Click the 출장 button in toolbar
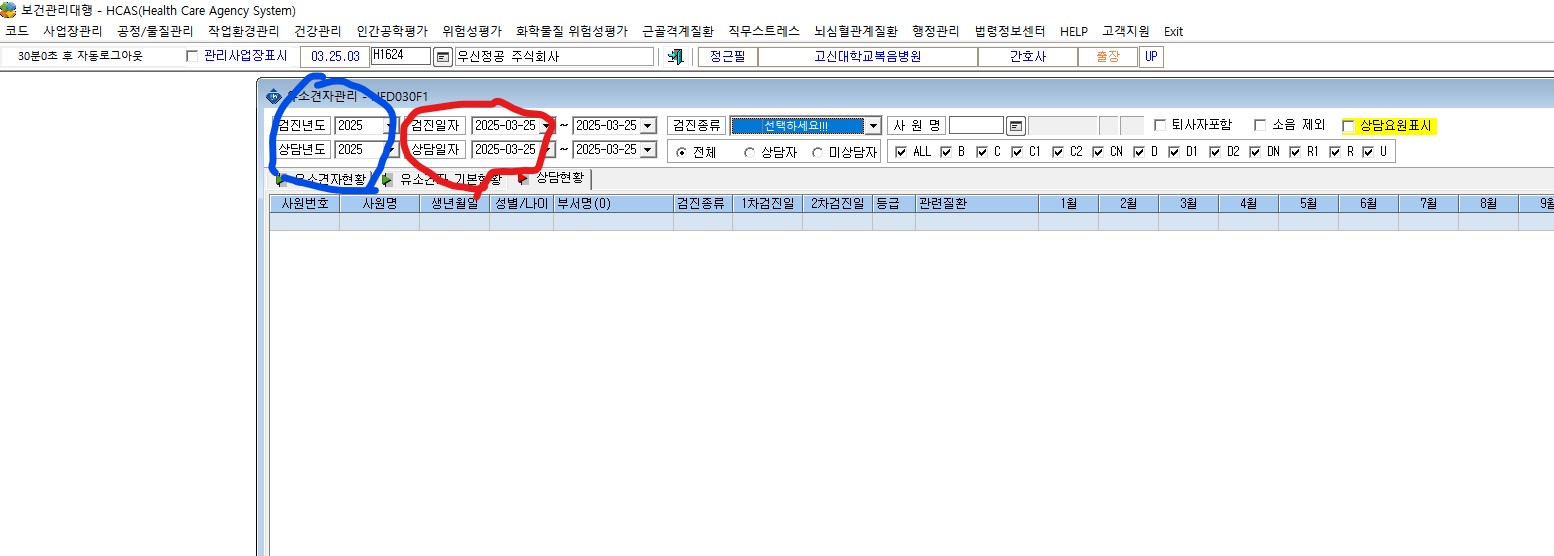The width and height of the screenshot is (1554, 556). 1107,57
